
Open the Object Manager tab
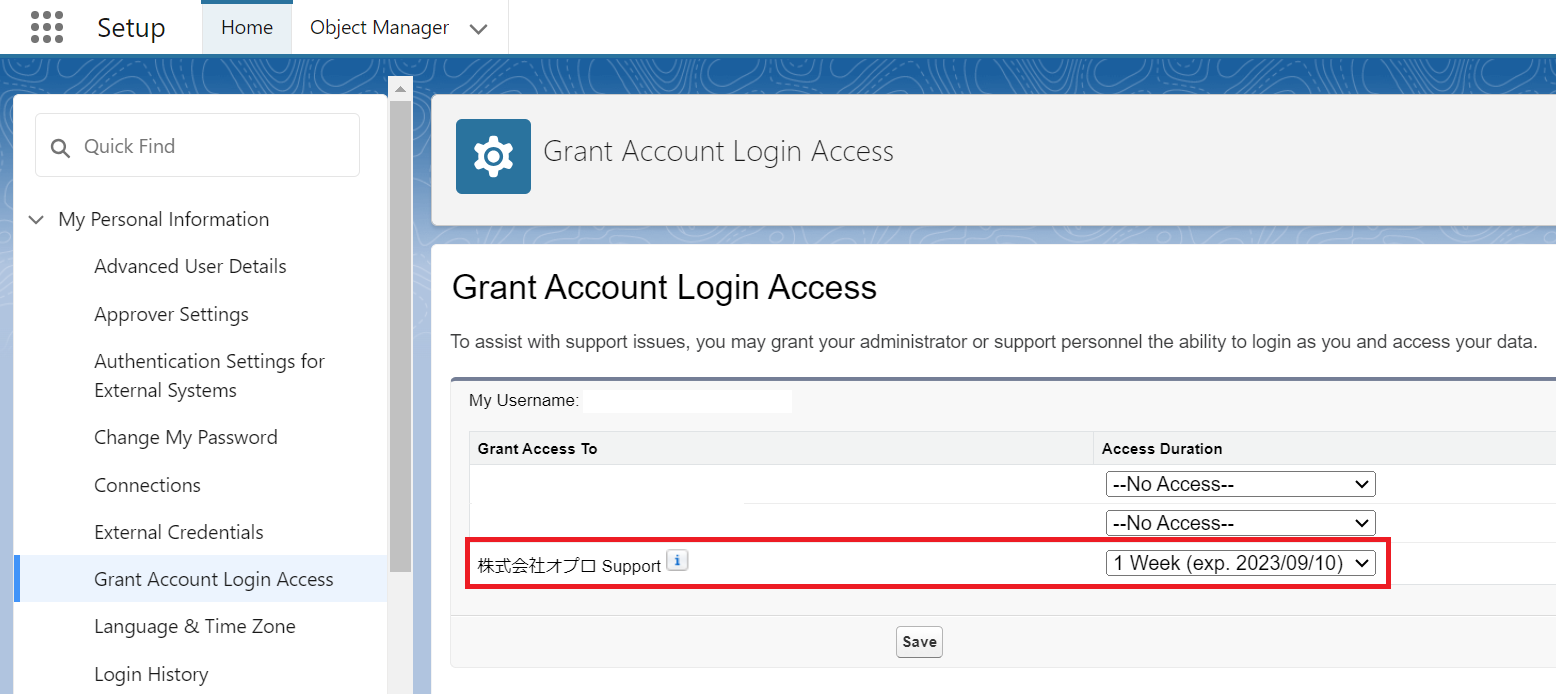(379, 27)
